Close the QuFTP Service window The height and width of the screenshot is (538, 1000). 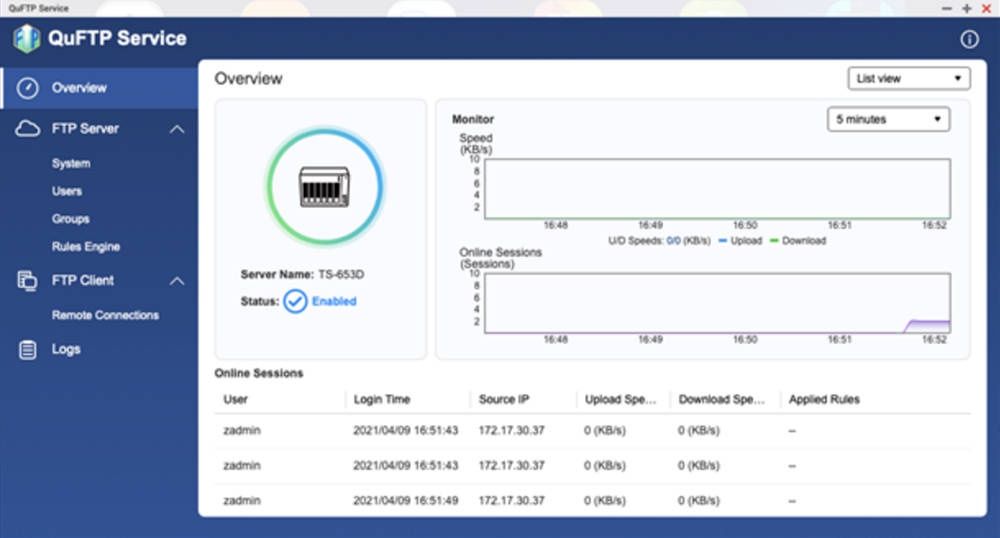(x=986, y=8)
